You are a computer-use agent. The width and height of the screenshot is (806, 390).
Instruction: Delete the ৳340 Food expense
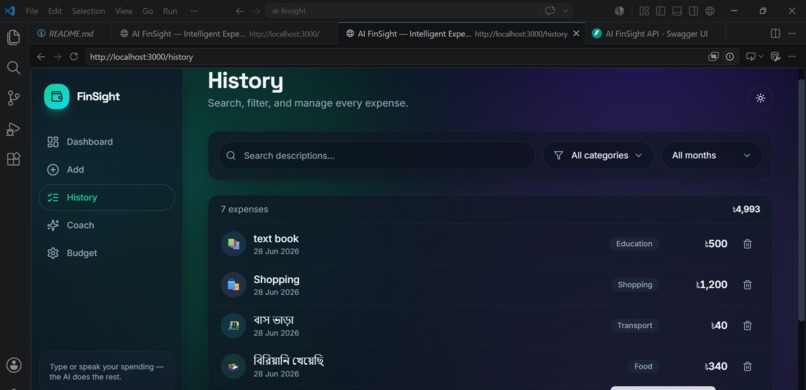747,366
